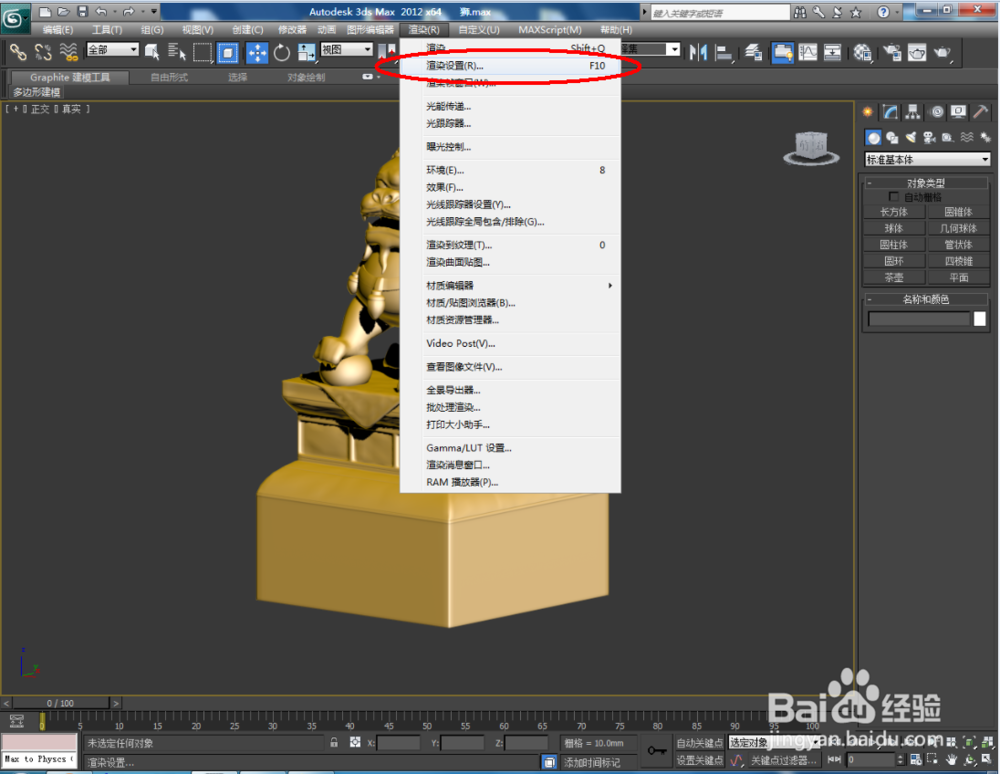The image size is (1000, 774).
Task: Open the Schematic View icon
Action: [832, 52]
